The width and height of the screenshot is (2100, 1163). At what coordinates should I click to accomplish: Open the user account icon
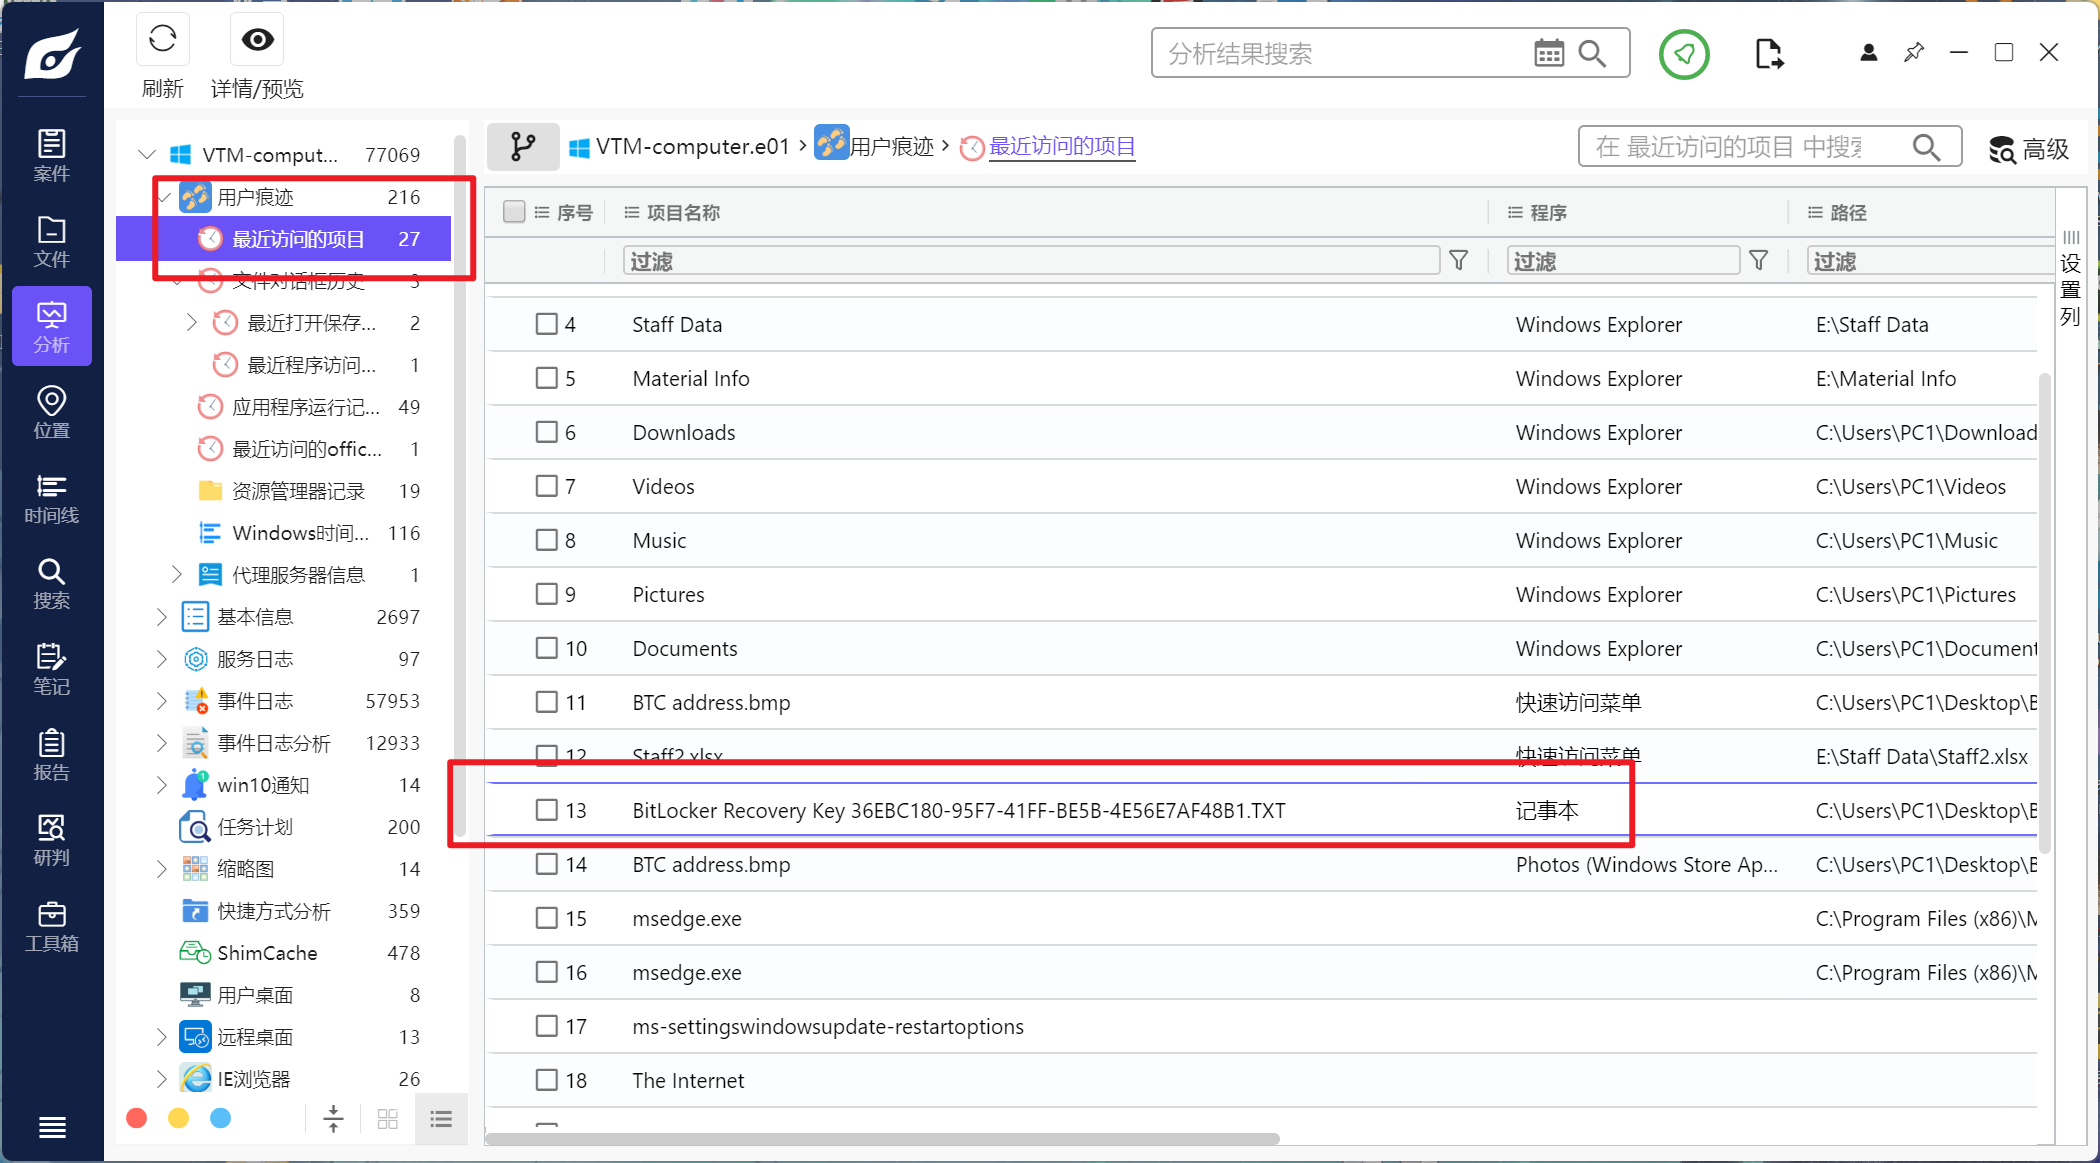click(1868, 53)
